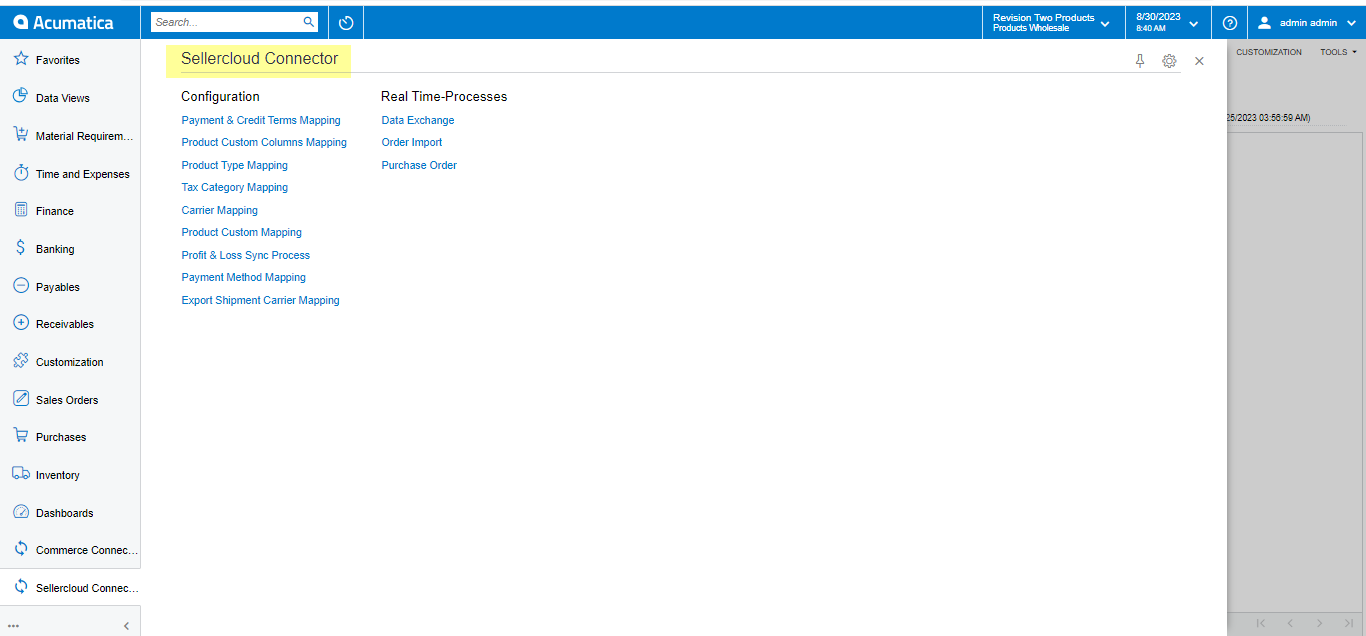Open Carrier Mapping link
Screen dimensions: 1366x636
point(219,210)
